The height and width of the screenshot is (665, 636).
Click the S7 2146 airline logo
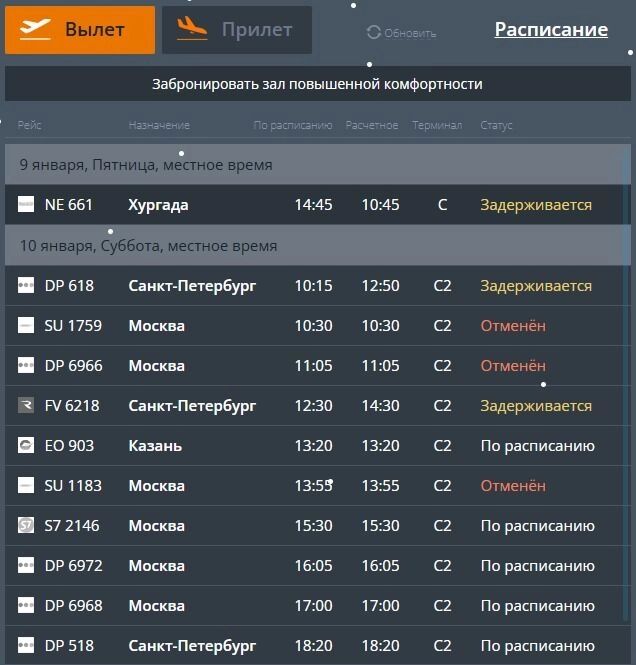pyautogui.click(x=26, y=526)
